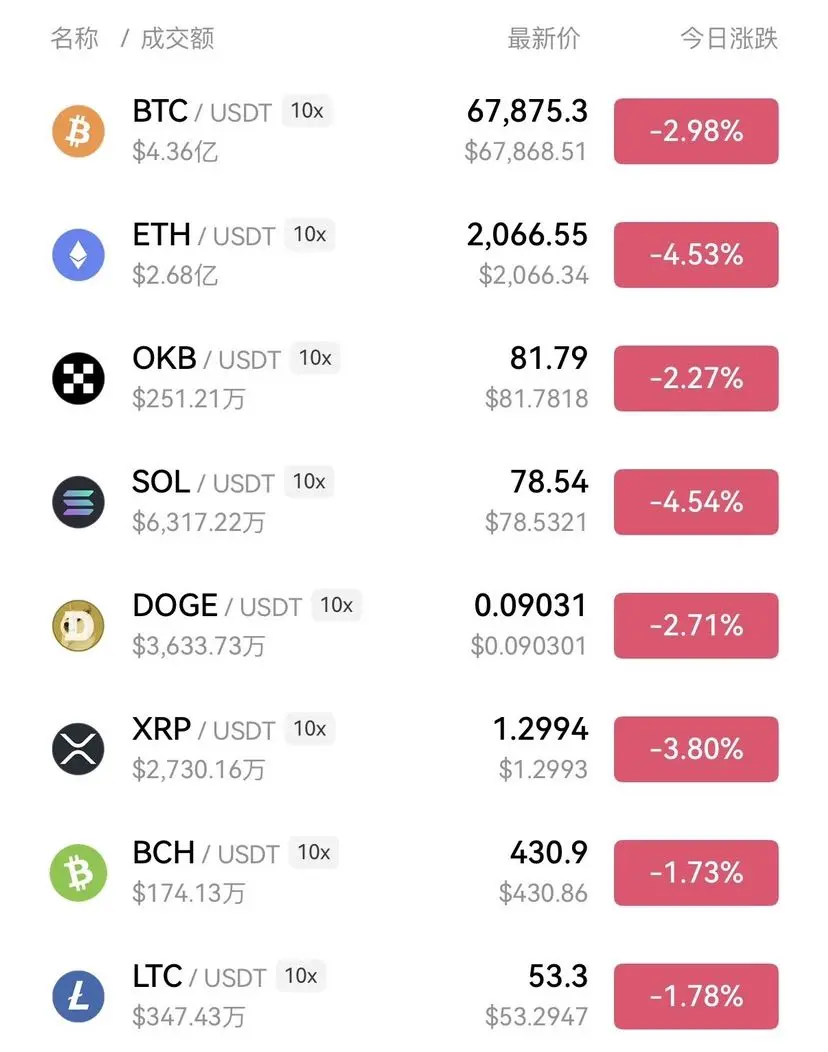Click the Bitcoin coin icon
Screen dimensions: 828x1052
[79, 131]
